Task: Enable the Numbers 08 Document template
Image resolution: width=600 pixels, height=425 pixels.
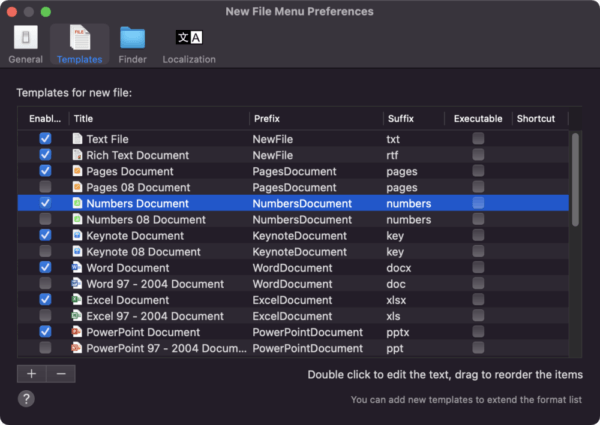Action: (x=45, y=219)
